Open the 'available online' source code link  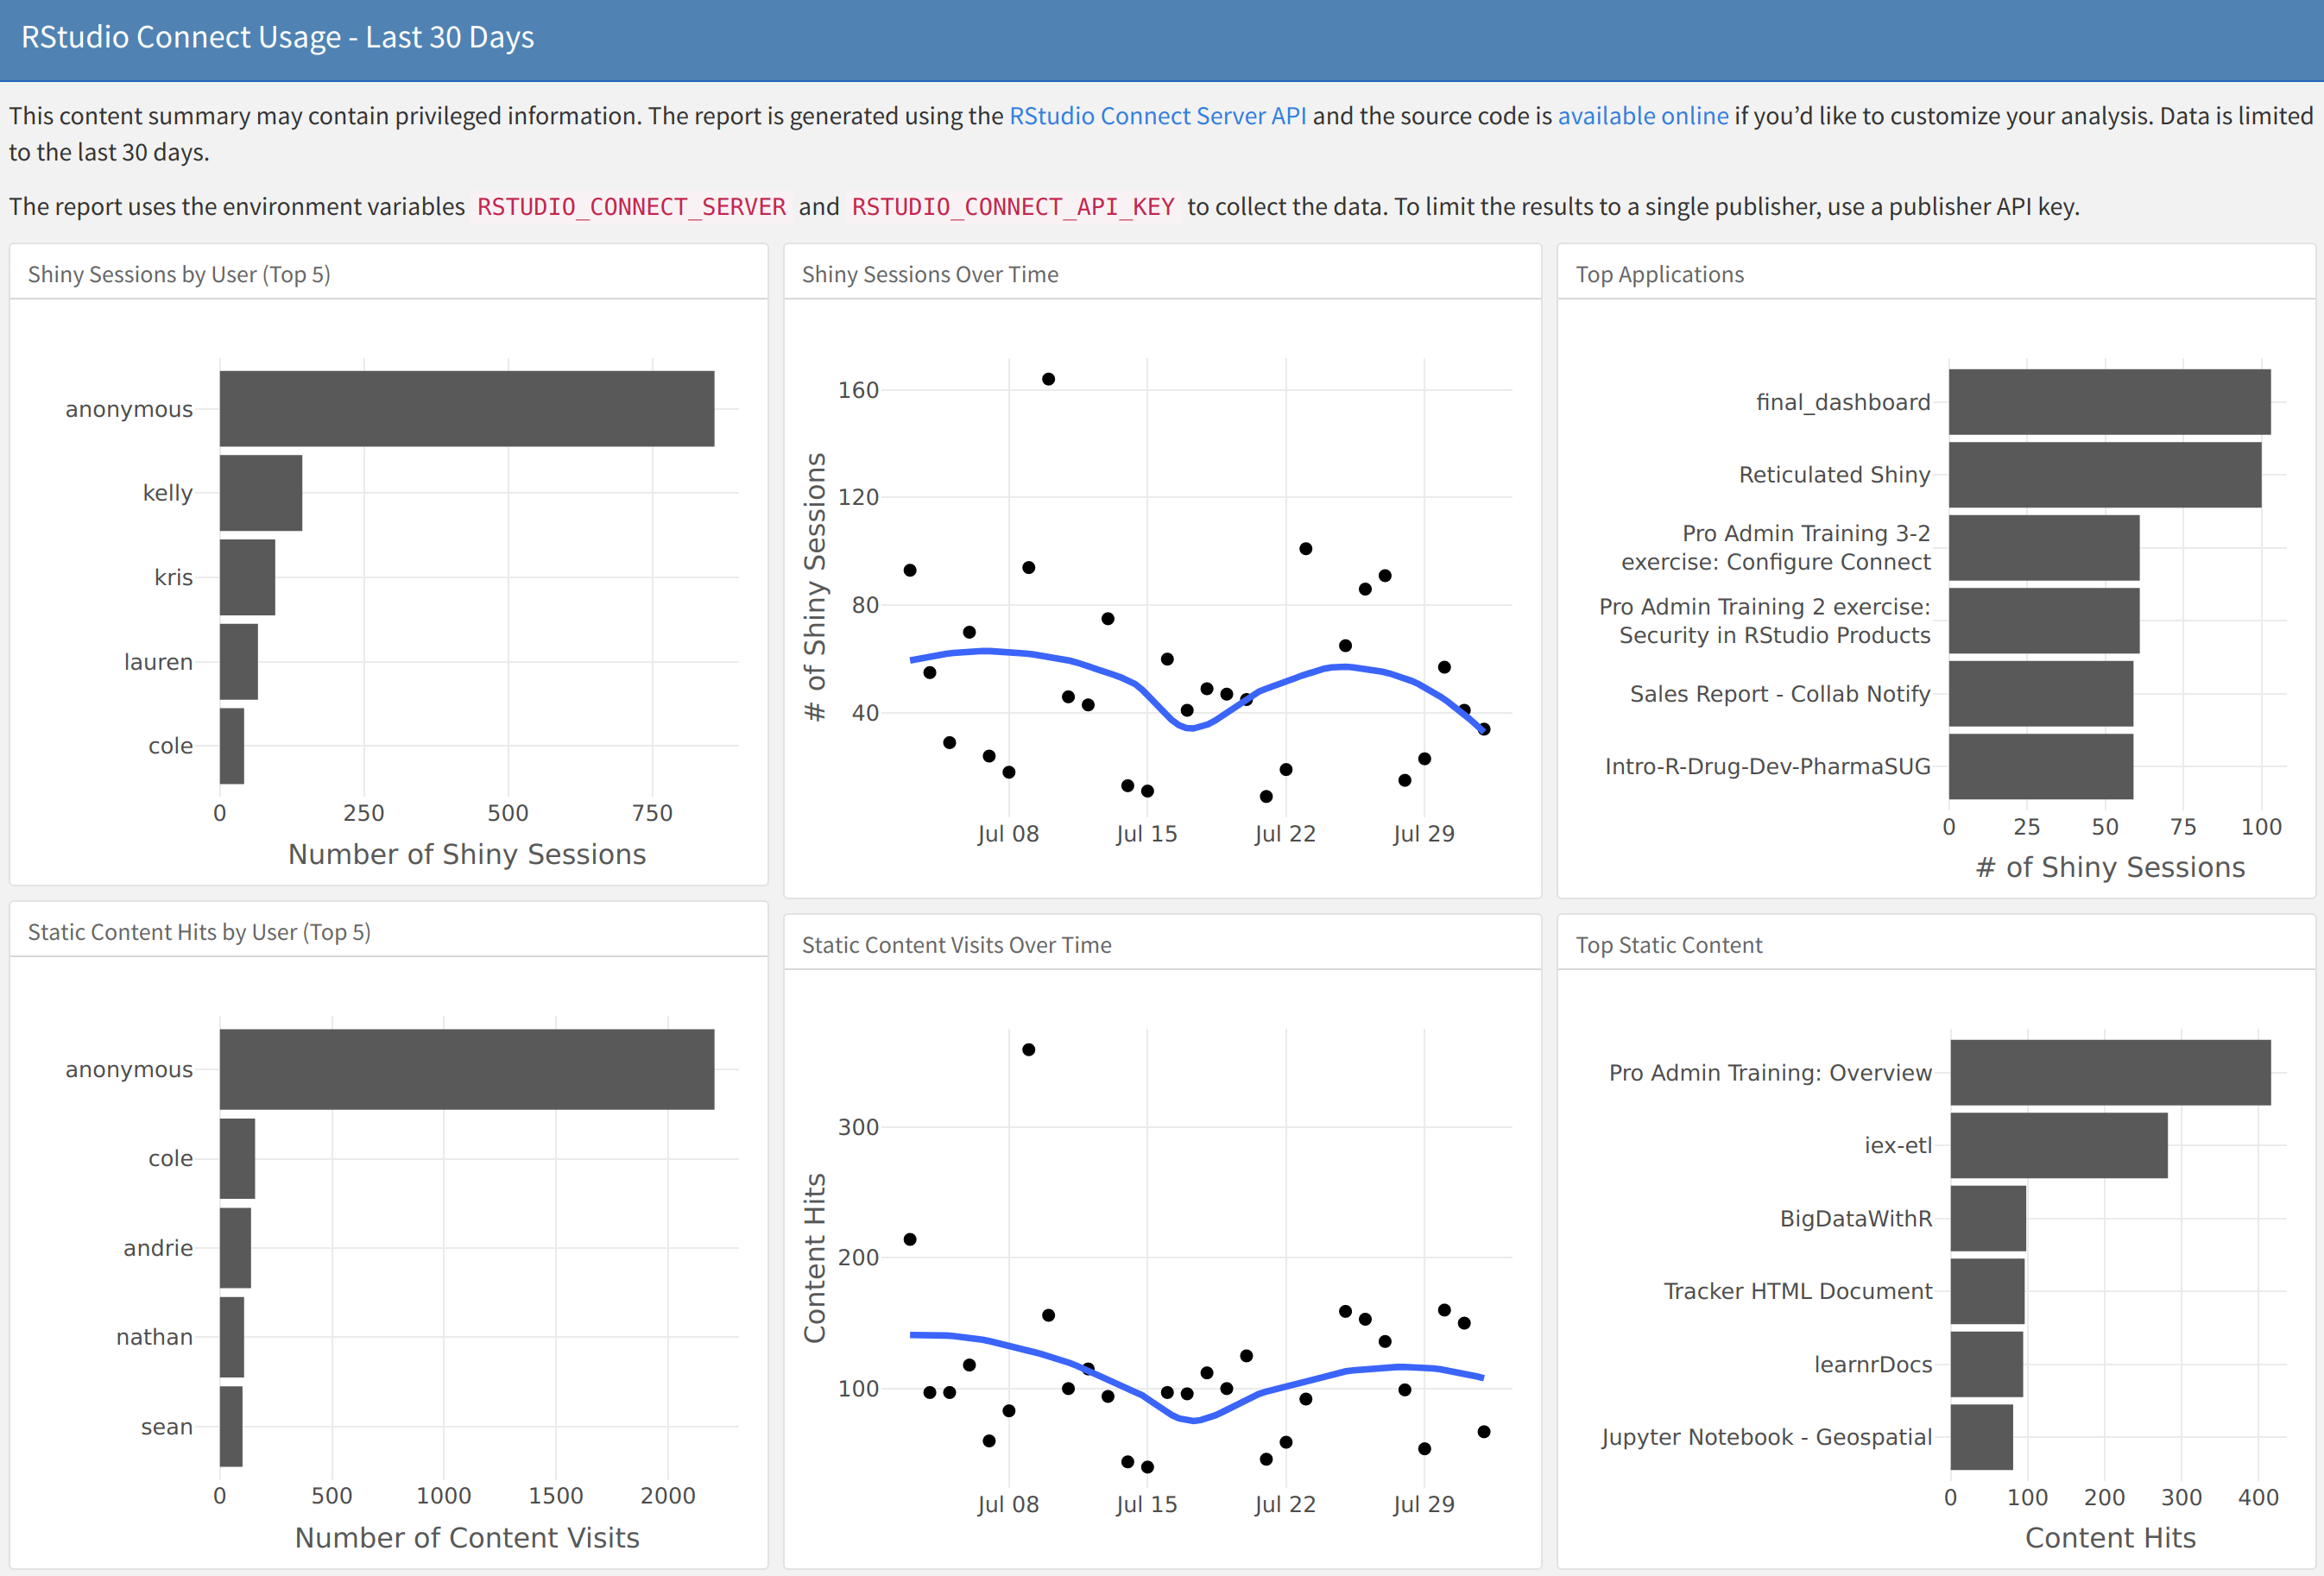click(x=1642, y=116)
